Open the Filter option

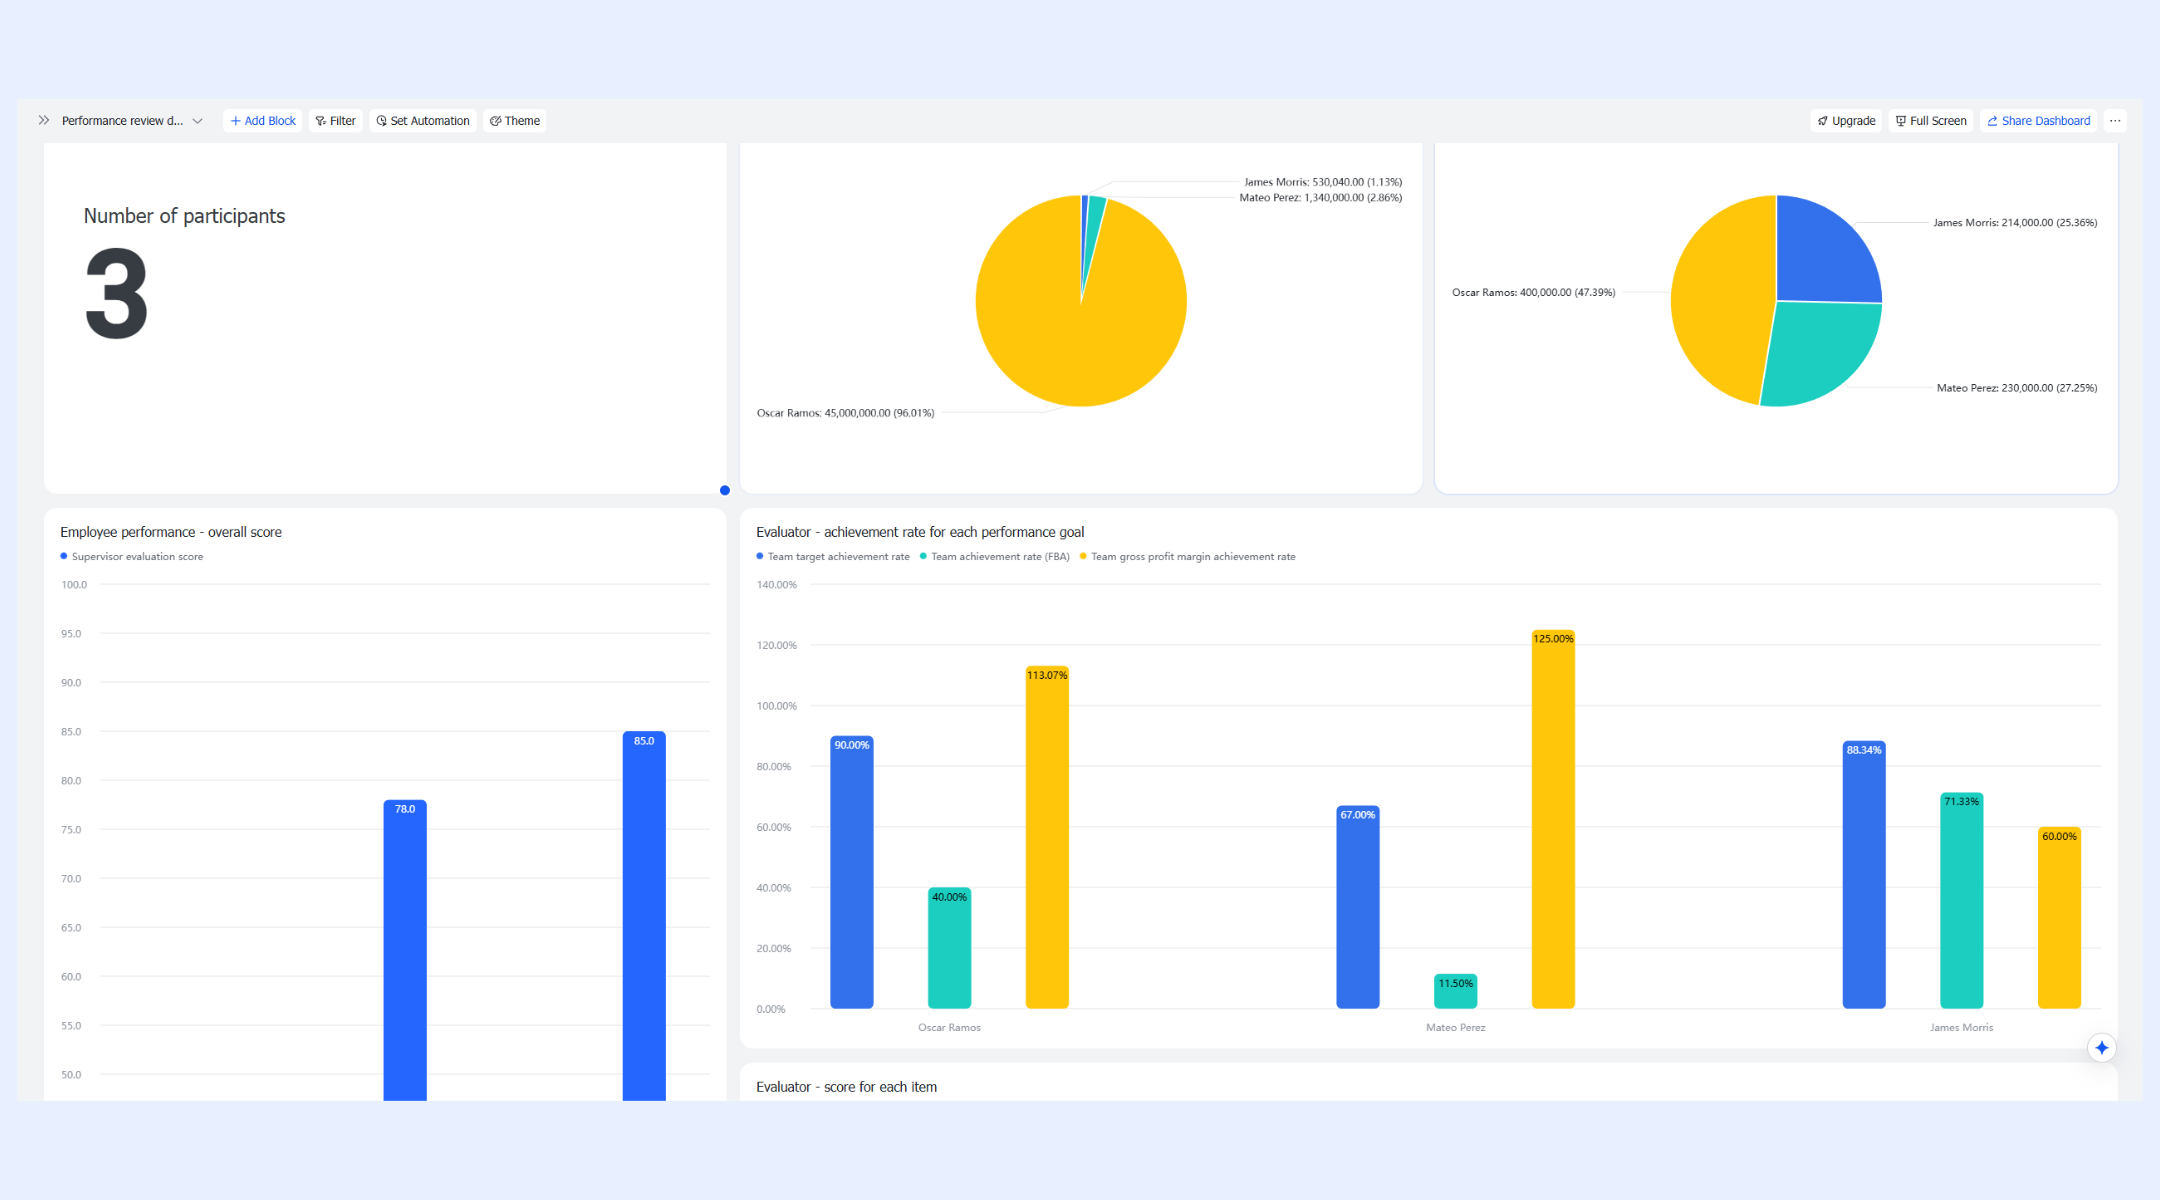tap(336, 121)
